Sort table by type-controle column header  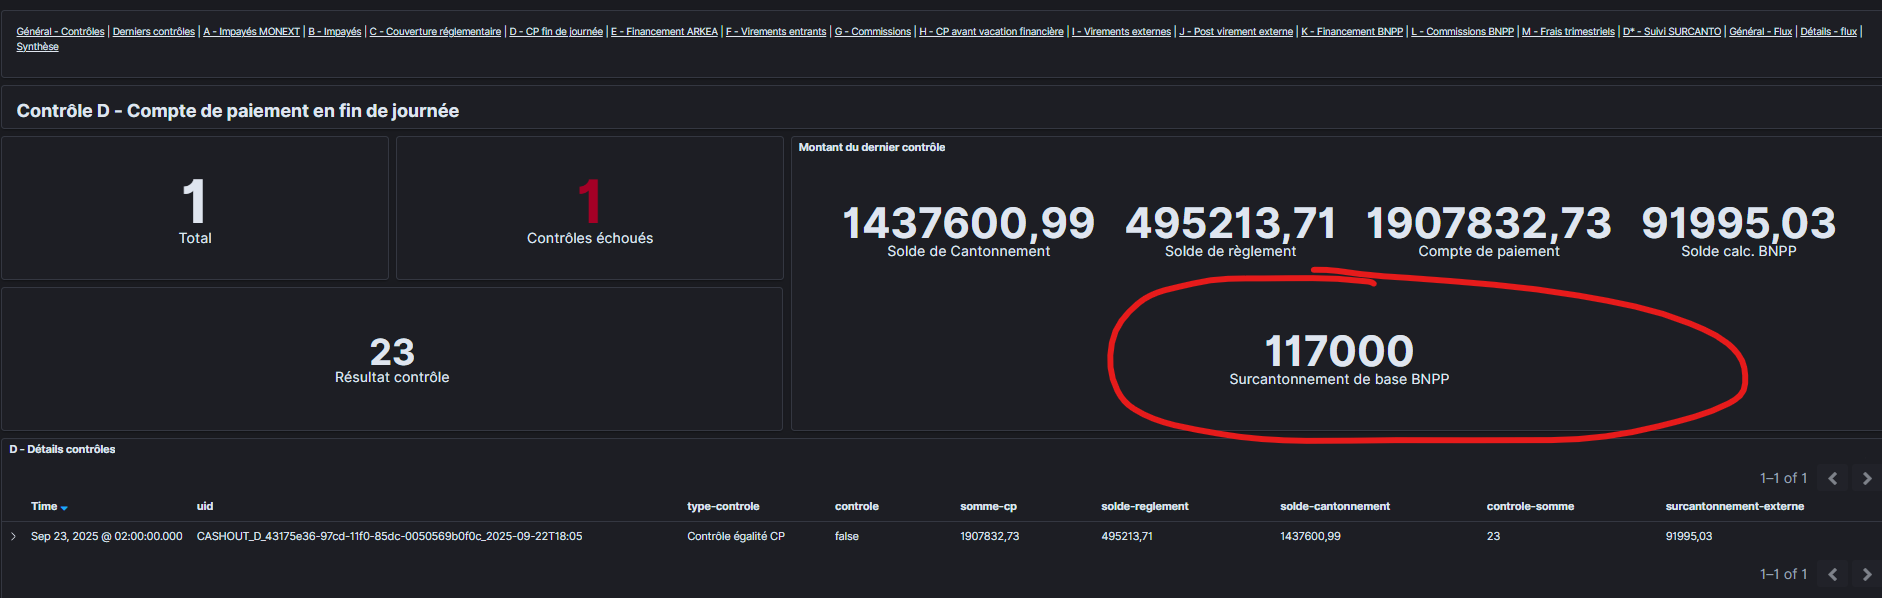(722, 506)
